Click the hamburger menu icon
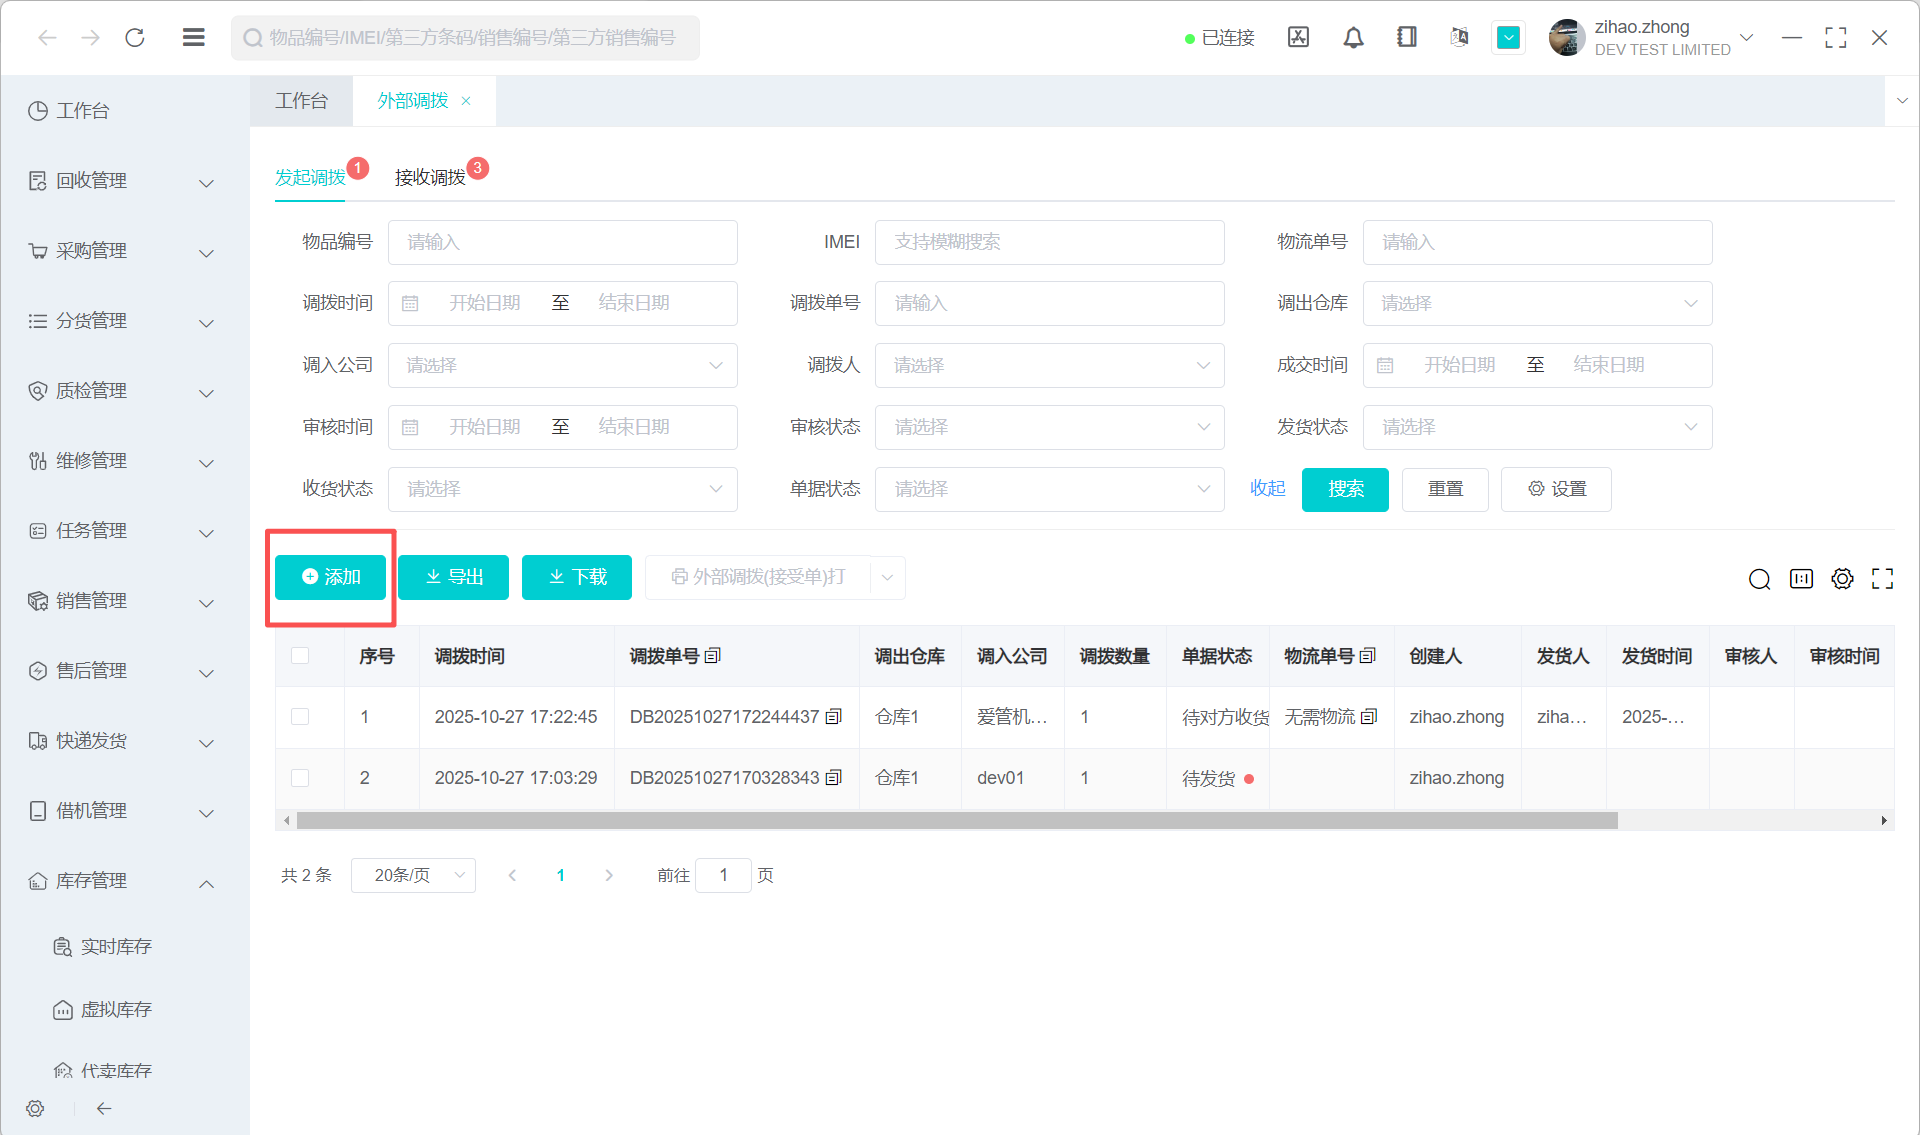Viewport: 1920px width, 1135px height. 194,38
